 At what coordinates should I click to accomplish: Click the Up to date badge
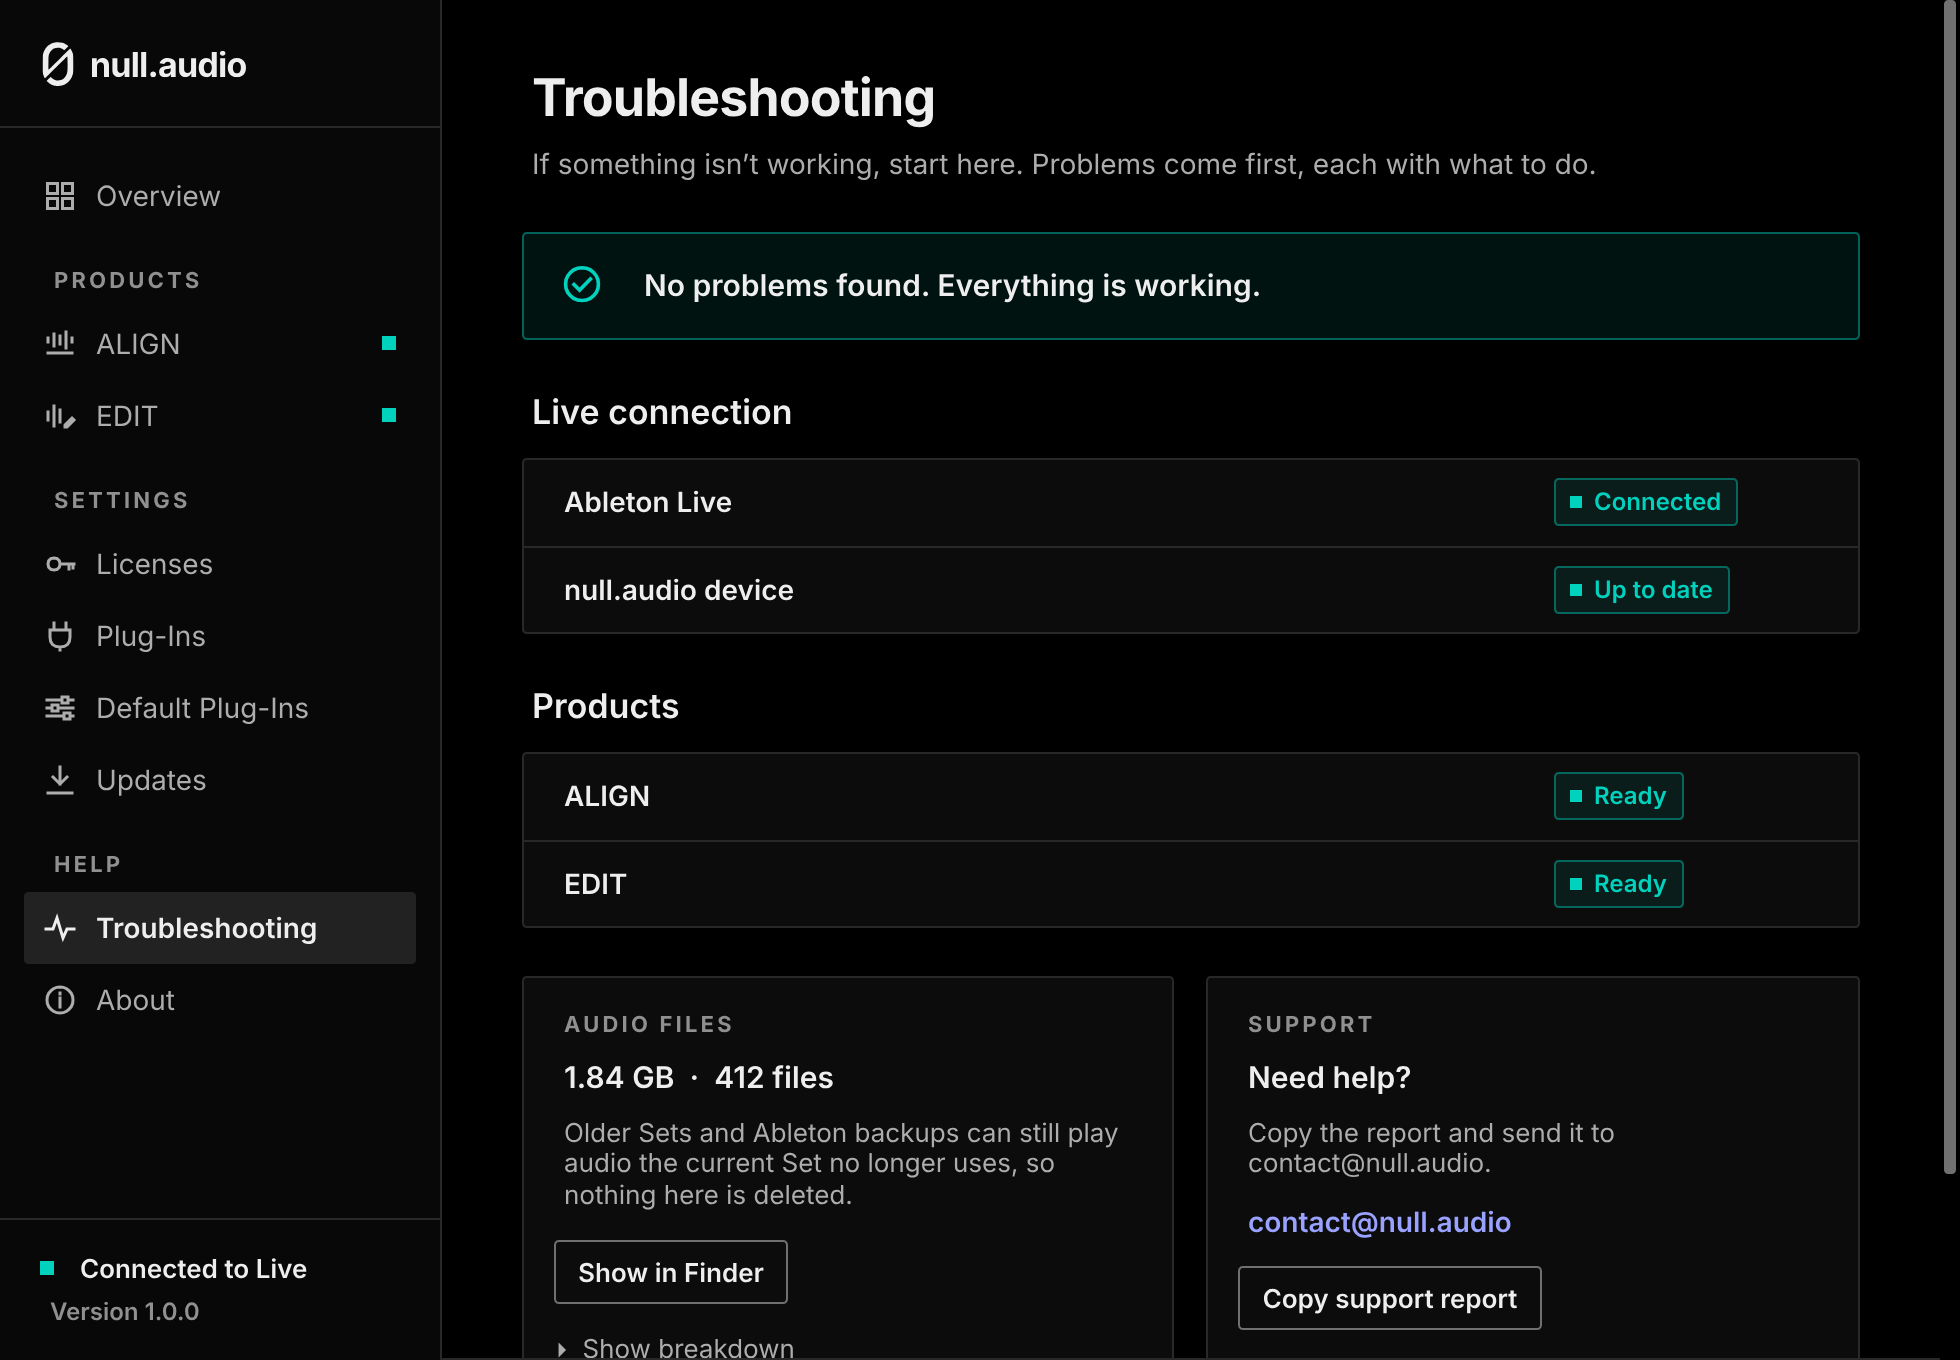(x=1641, y=590)
